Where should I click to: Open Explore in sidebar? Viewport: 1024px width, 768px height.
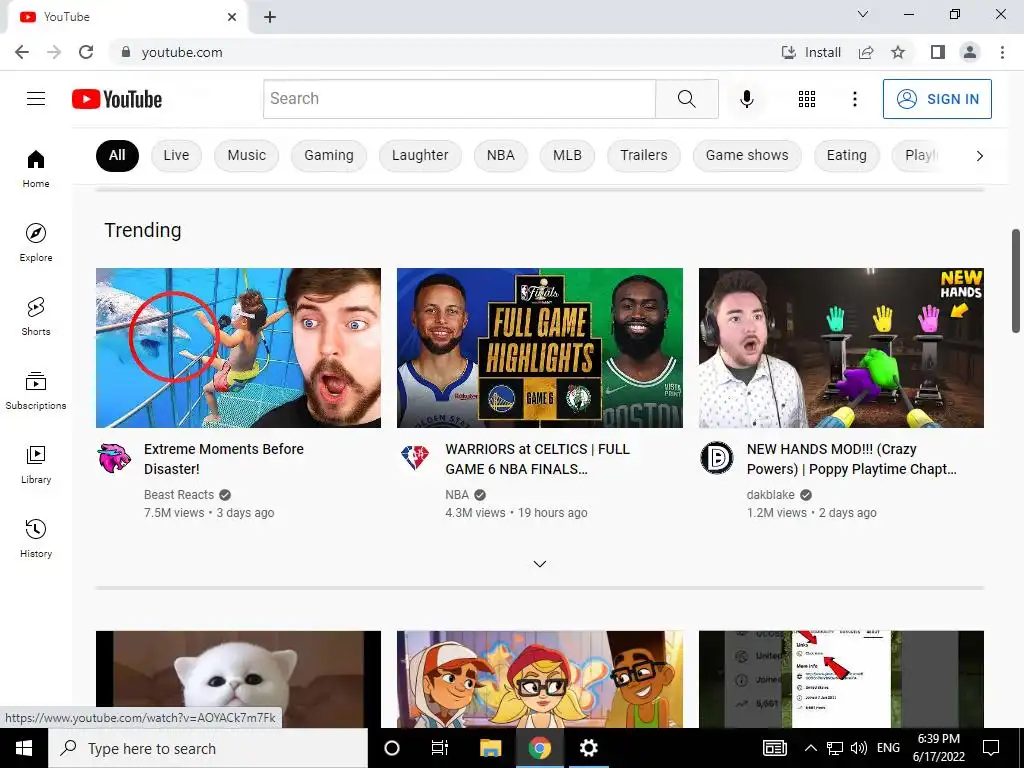[36, 242]
